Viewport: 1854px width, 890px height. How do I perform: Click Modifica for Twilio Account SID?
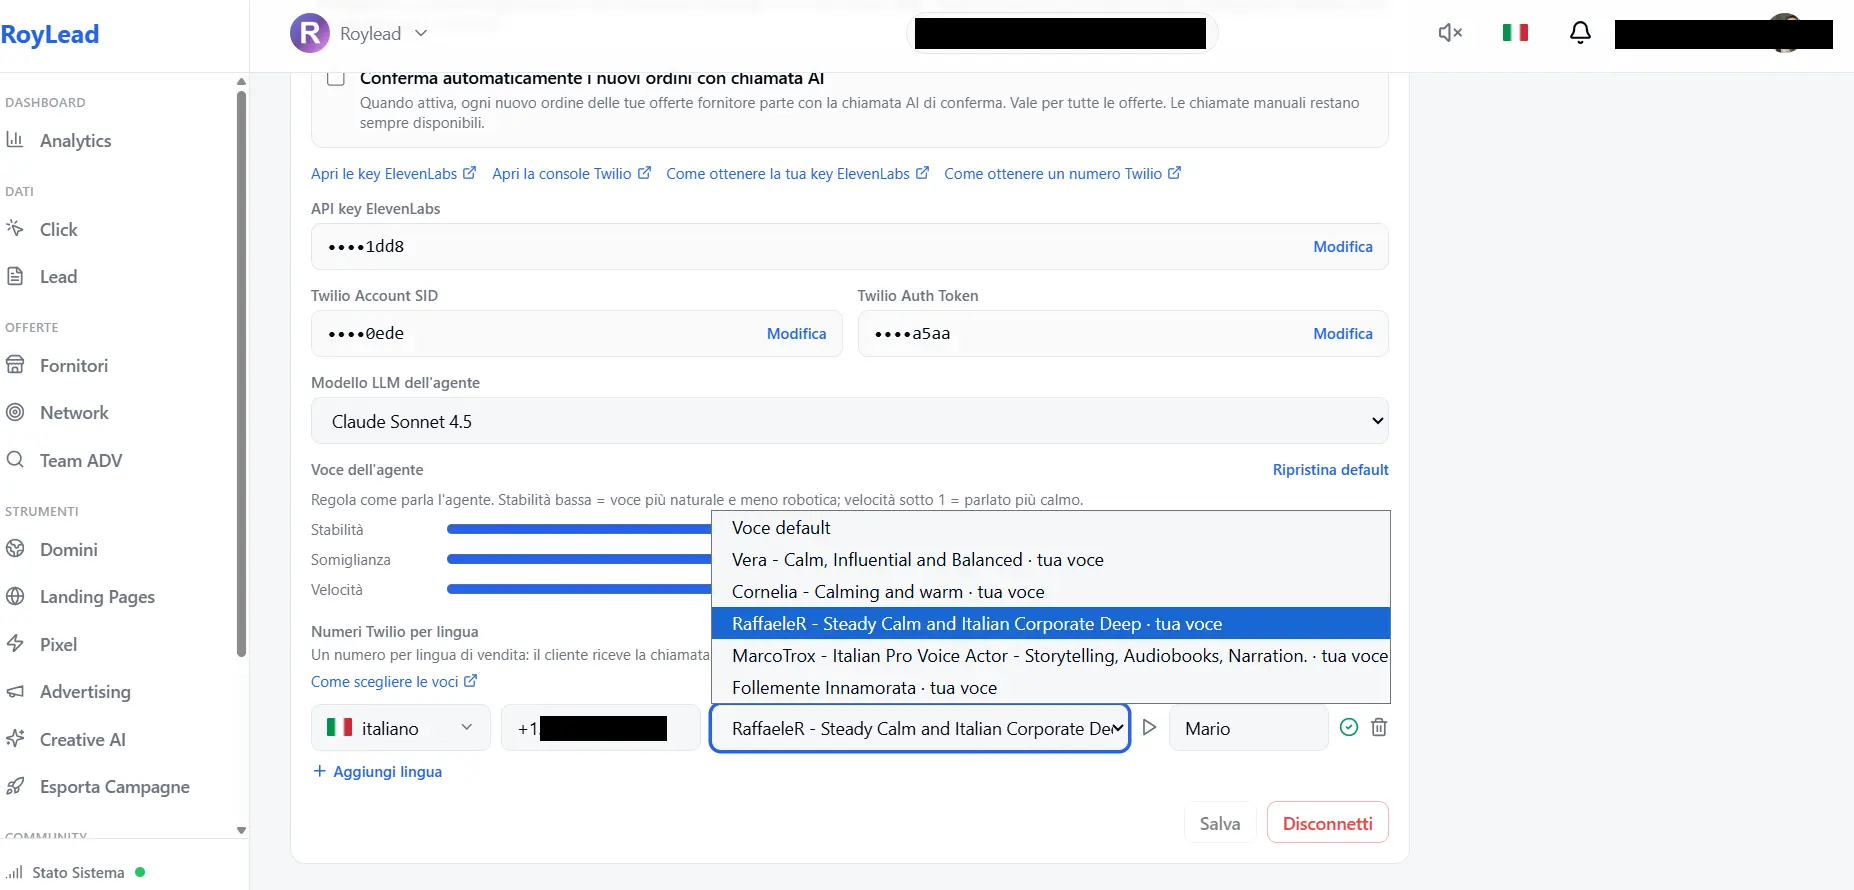(x=796, y=333)
